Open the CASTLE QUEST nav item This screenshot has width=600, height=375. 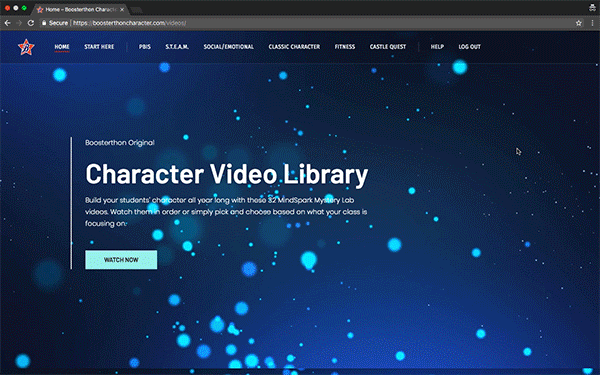coord(388,47)
